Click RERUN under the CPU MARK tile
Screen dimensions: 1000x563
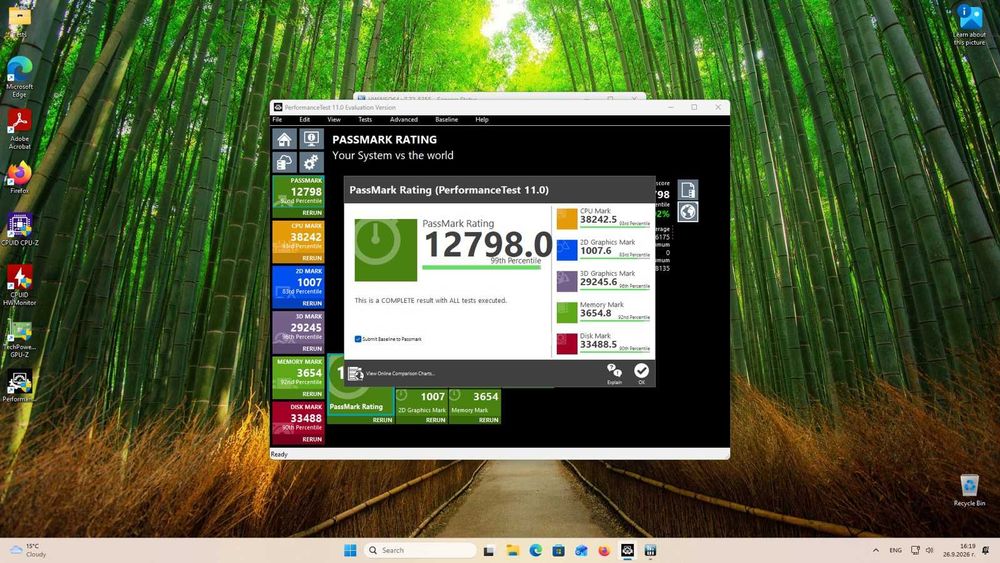312,258
